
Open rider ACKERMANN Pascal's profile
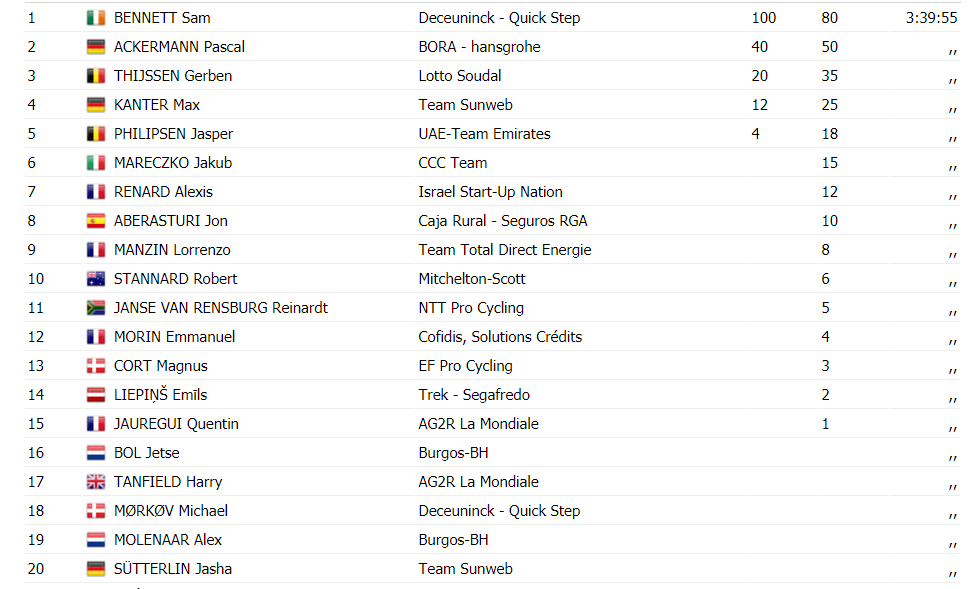(x=179, y=47)
